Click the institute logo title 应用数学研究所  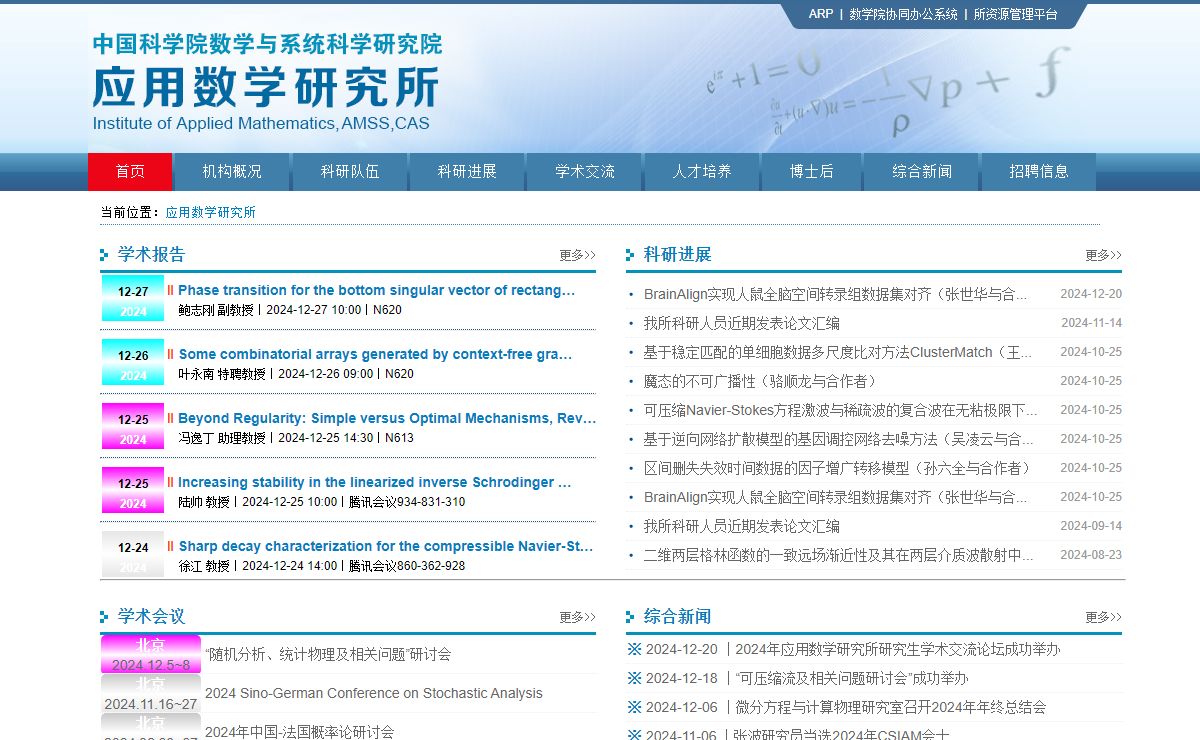(266, 87)
